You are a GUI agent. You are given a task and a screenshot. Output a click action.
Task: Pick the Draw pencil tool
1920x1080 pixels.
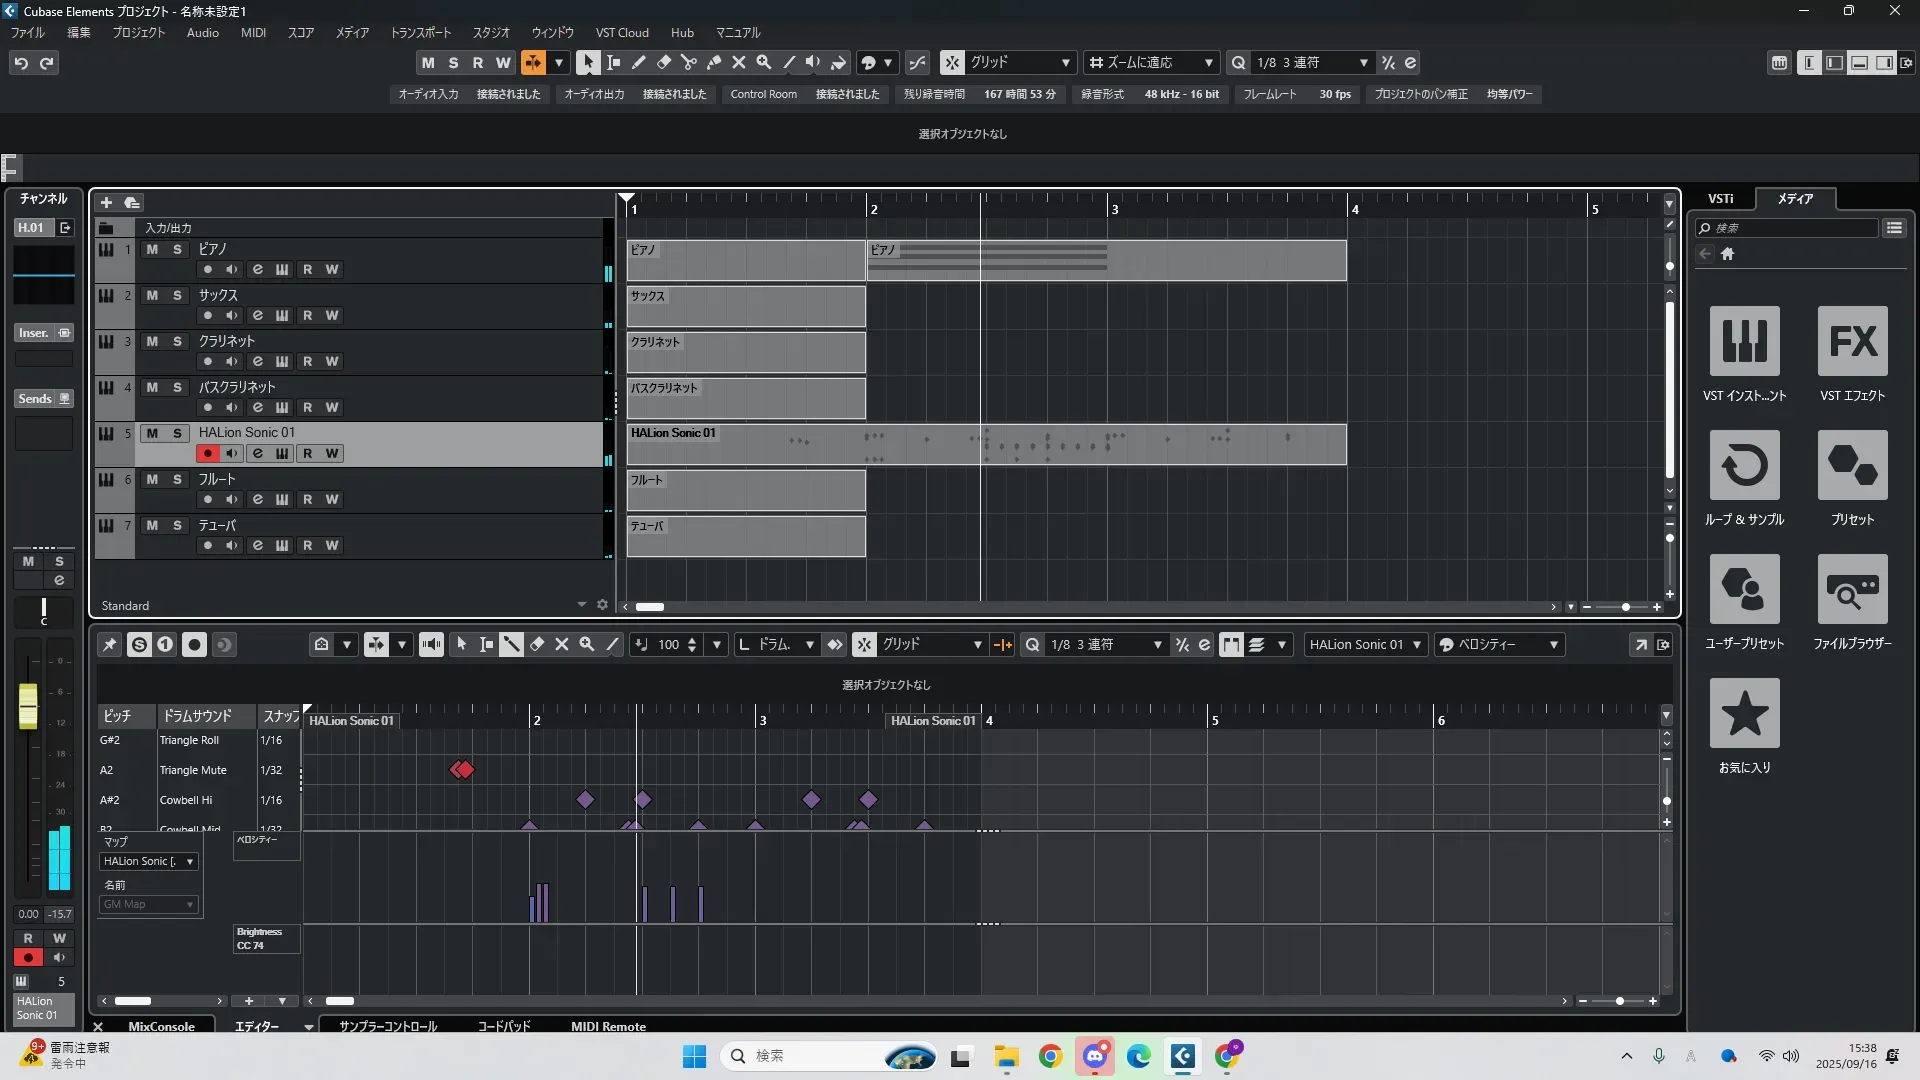point(639,62)
